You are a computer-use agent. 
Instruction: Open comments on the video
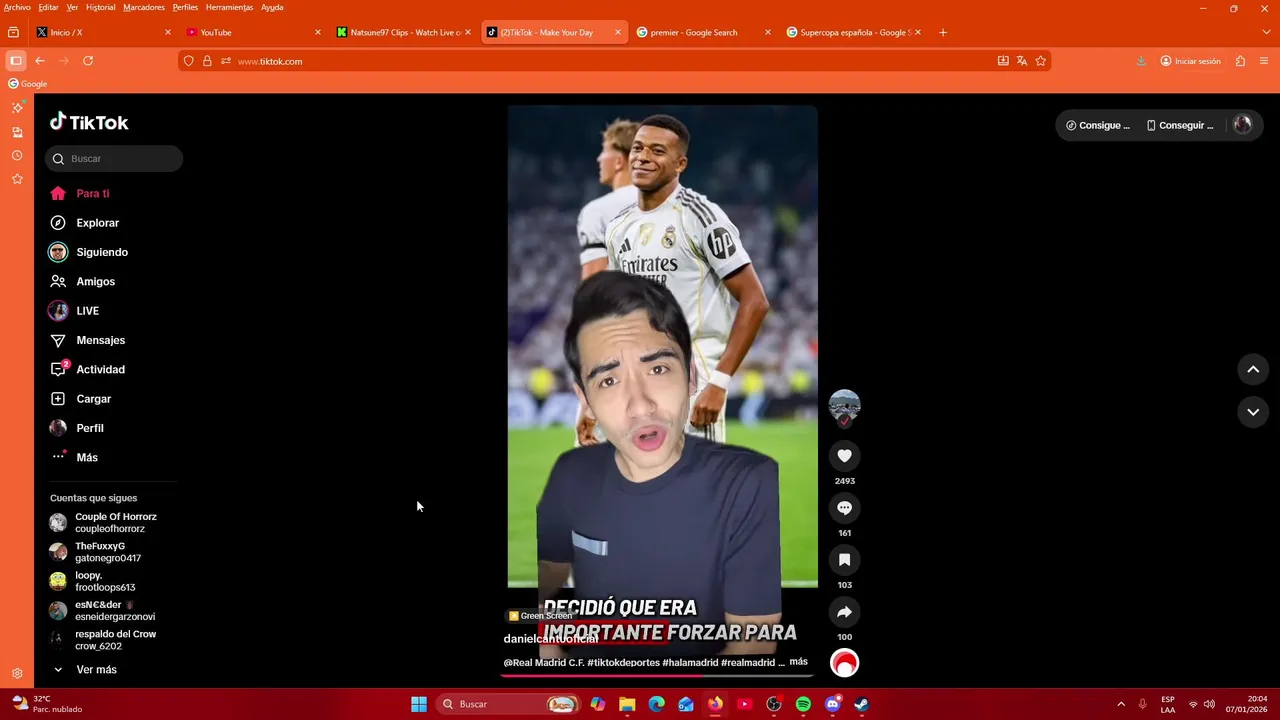click(844, 508)
